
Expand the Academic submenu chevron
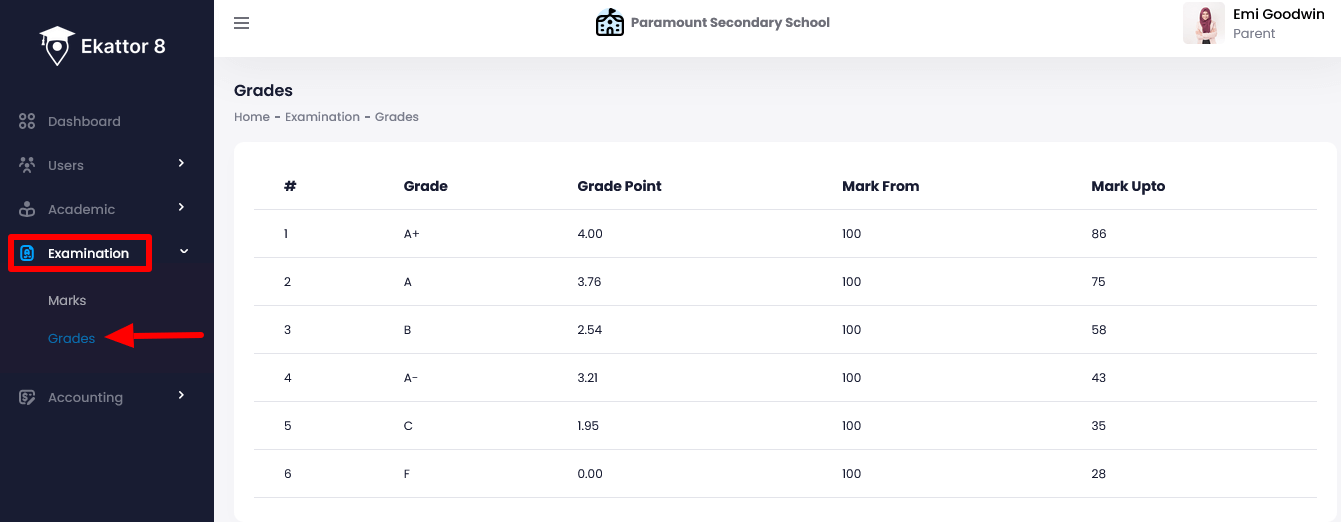click(x=181, y=207)
